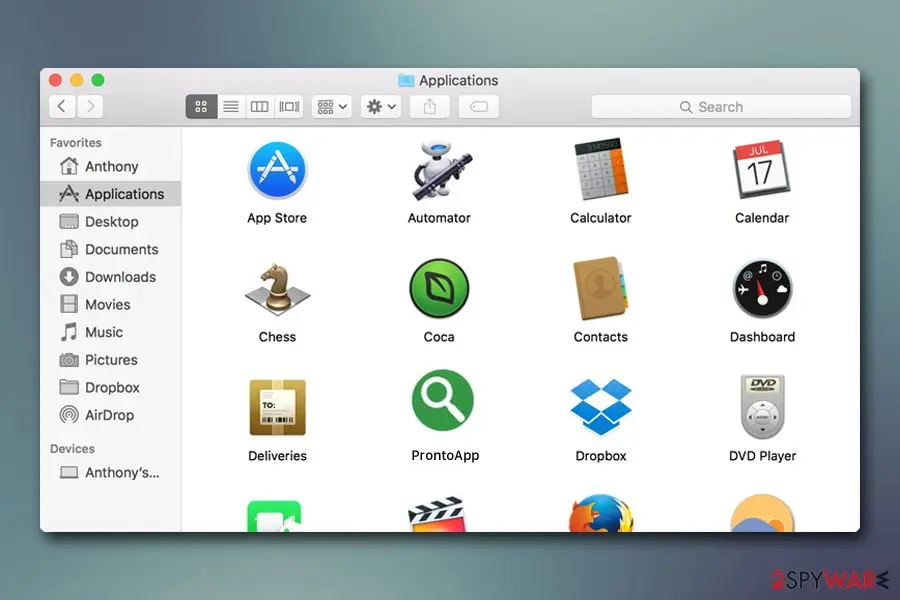Viewport: 900px width, 600px height.
Task: Open Music in the sidebar
Action: (110, 332)
